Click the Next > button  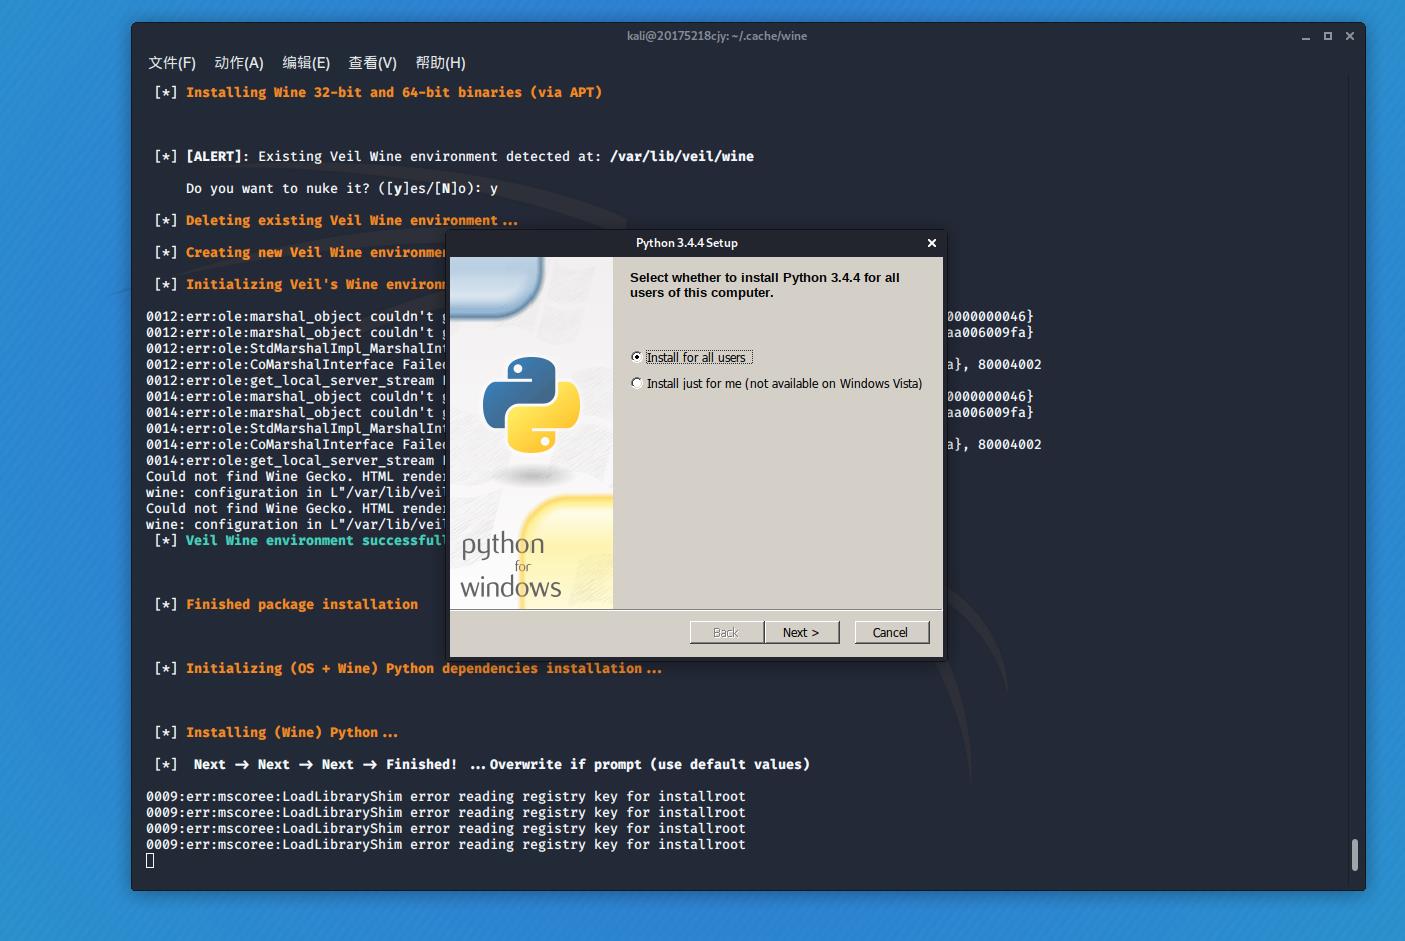801,632
